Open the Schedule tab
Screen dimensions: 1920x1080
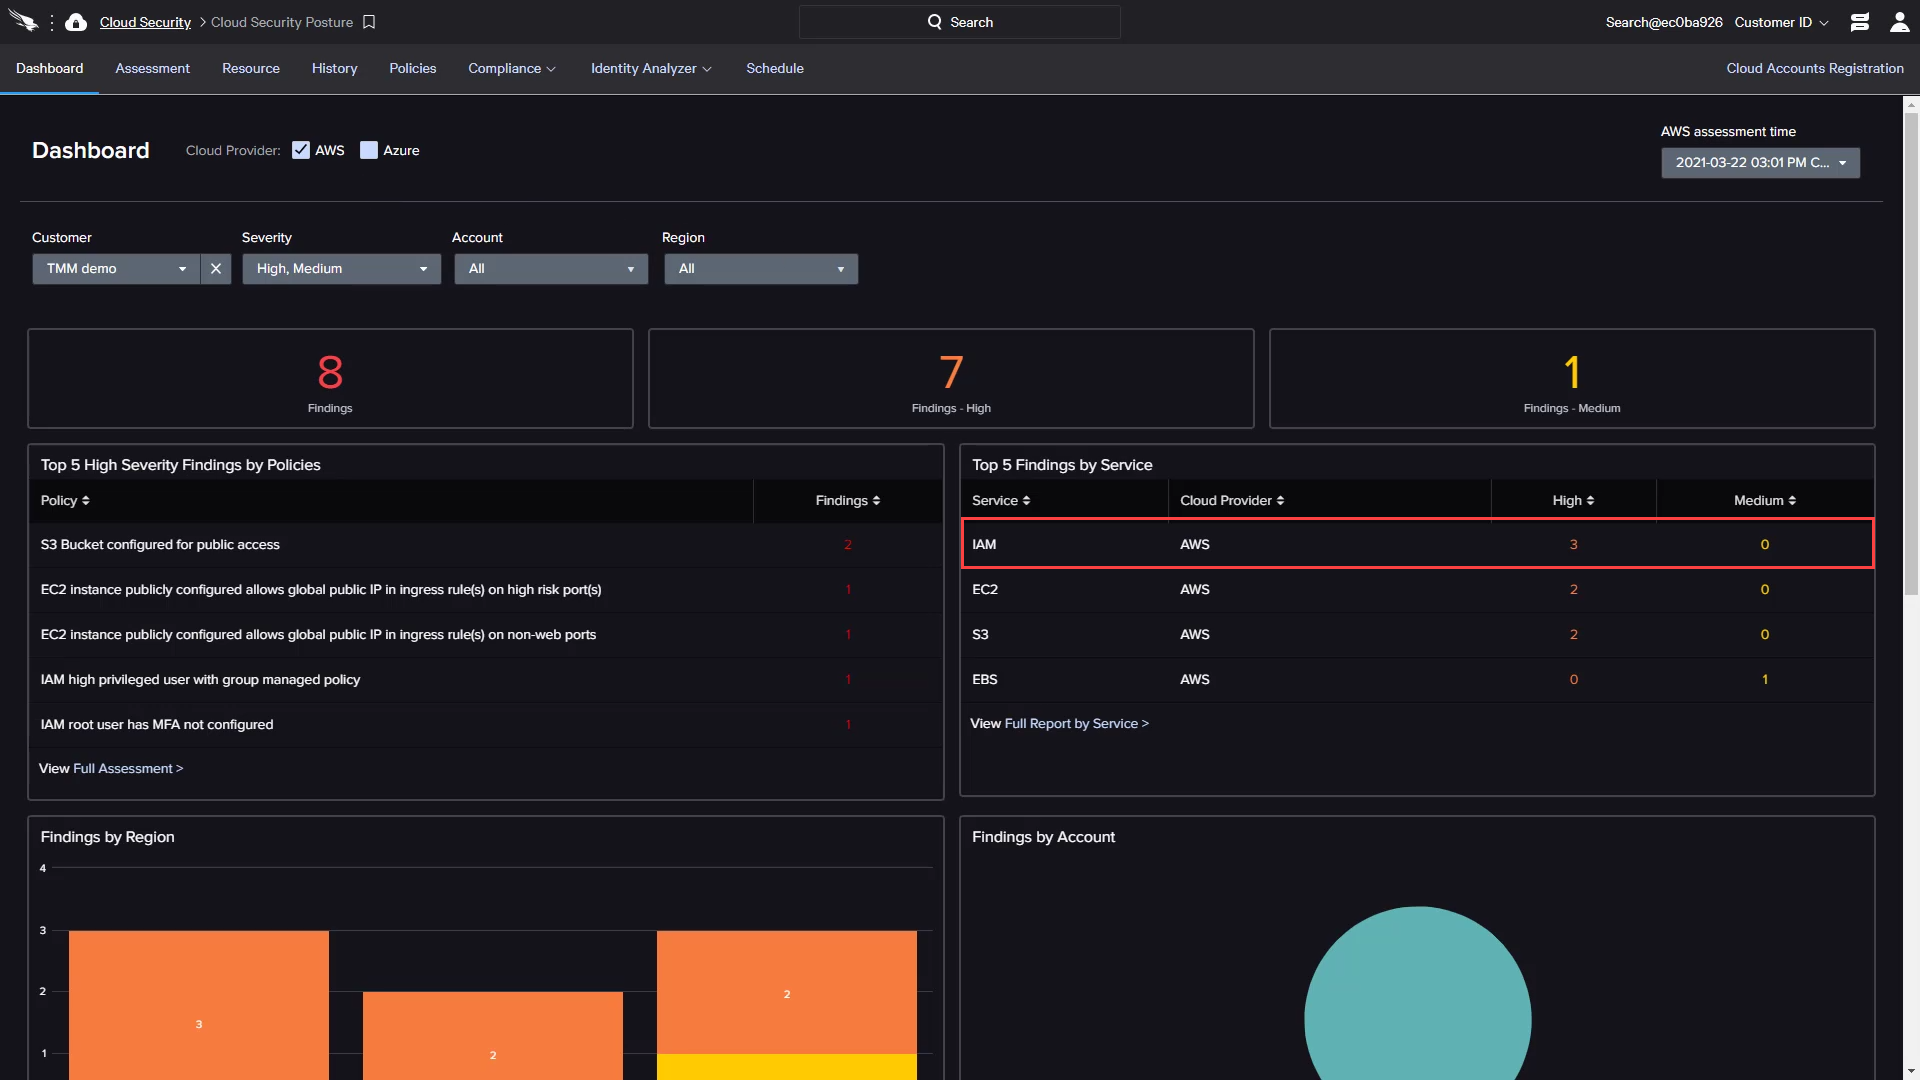pos(775,69)
